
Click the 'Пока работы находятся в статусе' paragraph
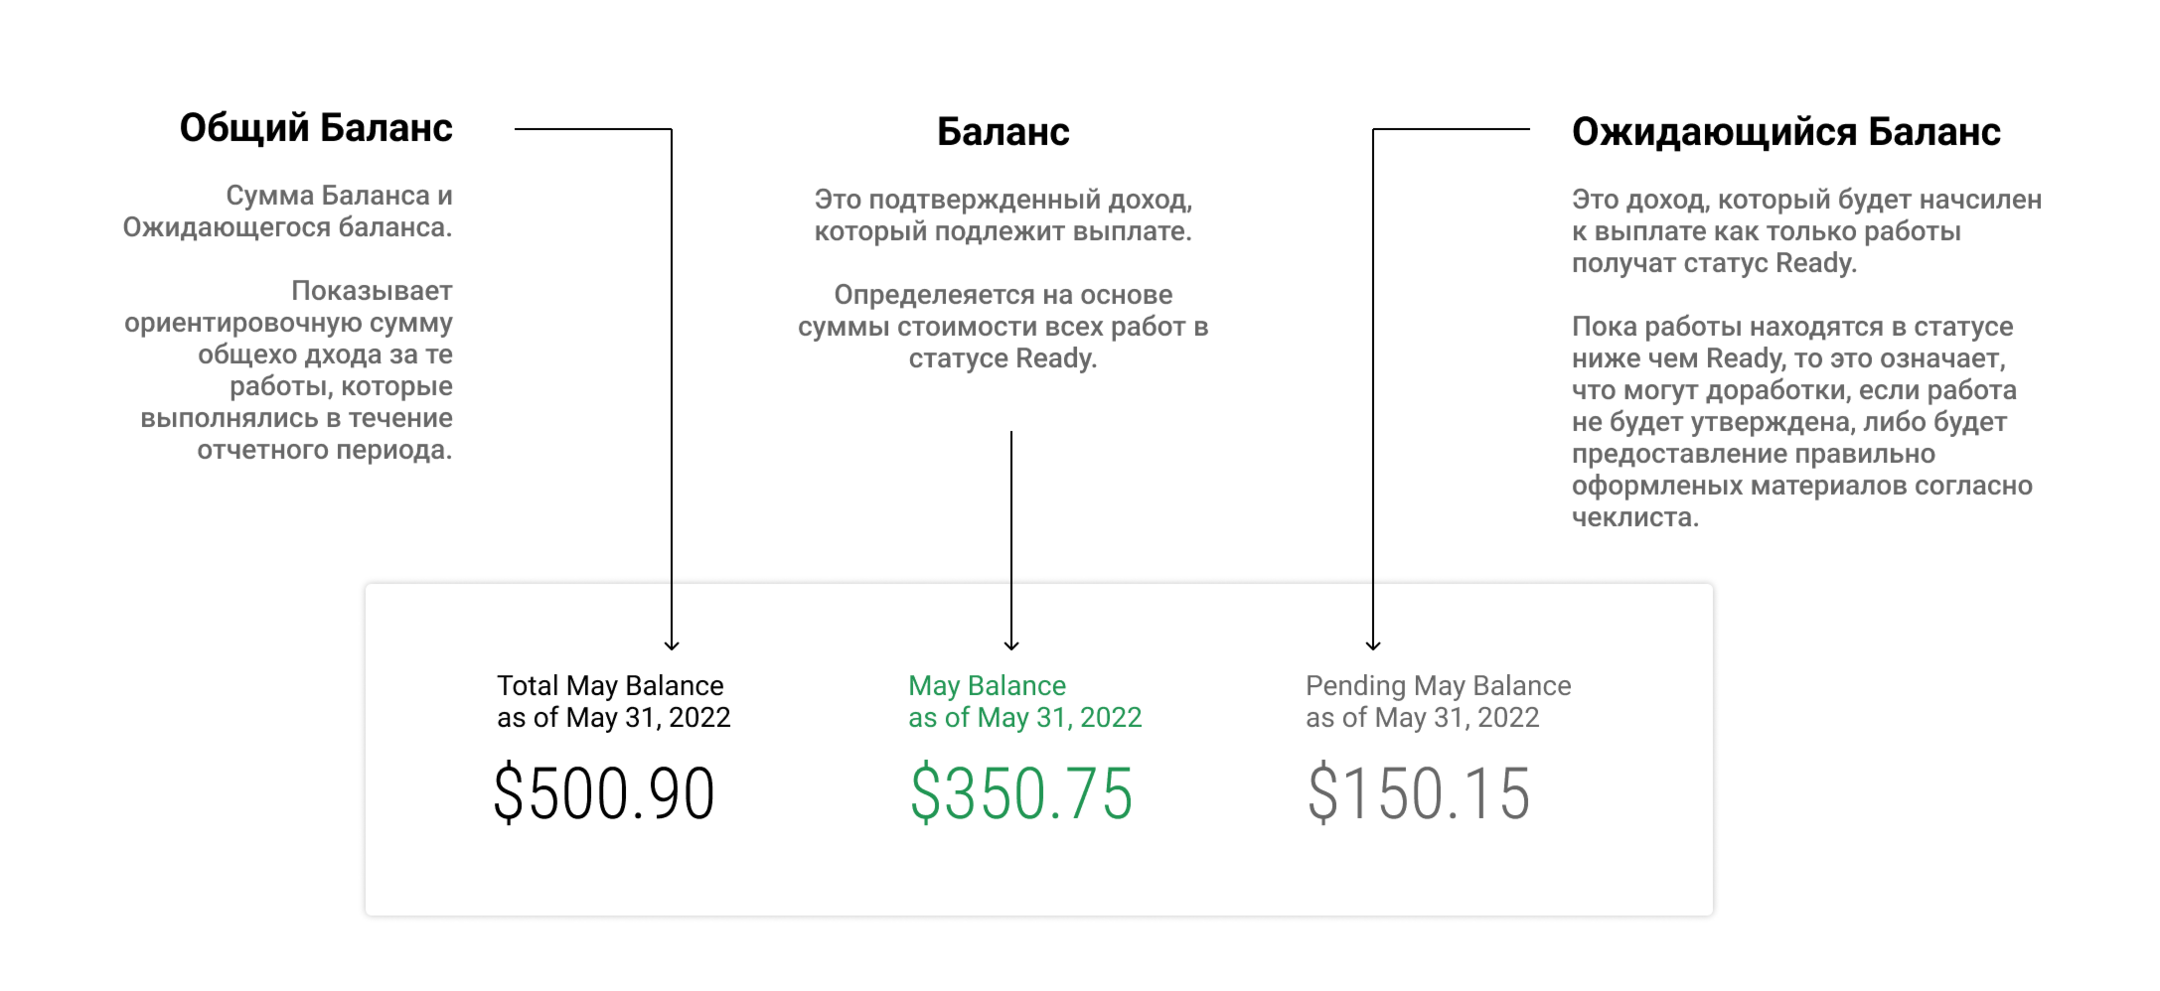coord(1800,421)
